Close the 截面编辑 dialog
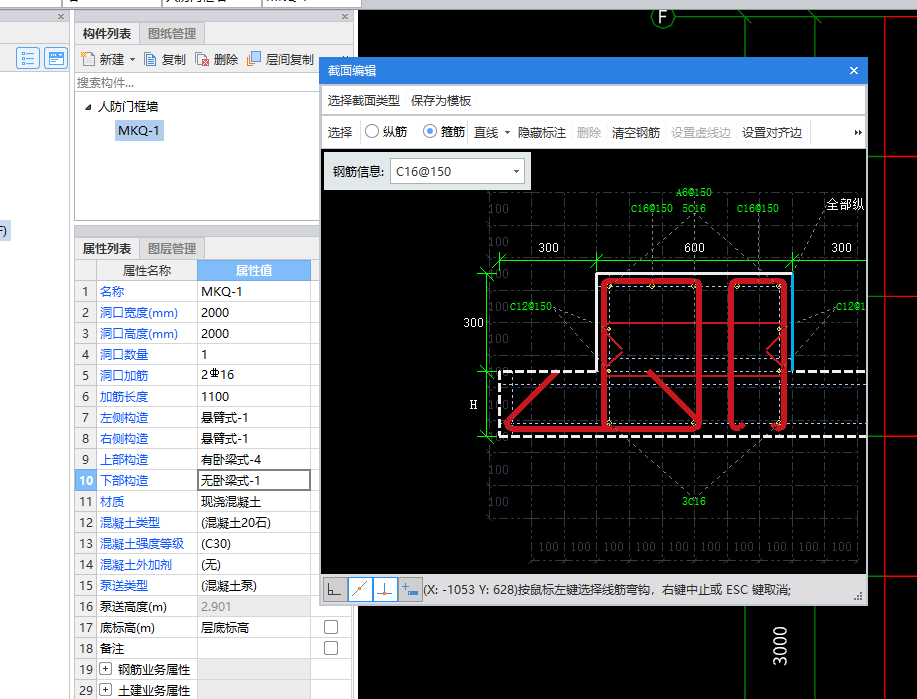Screen dimensions: 917x699 854,71
